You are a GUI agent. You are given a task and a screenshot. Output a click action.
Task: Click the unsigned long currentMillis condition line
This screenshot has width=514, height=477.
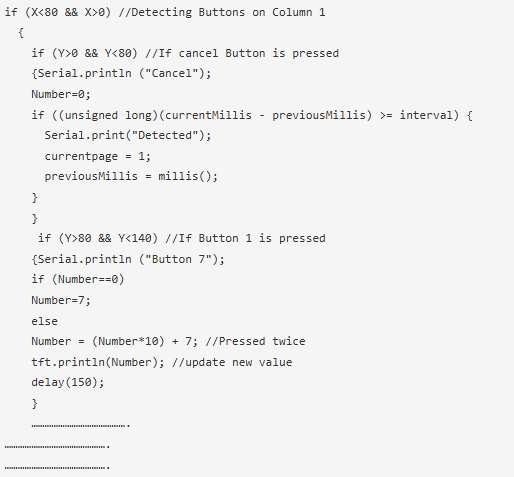pos(252,115)
